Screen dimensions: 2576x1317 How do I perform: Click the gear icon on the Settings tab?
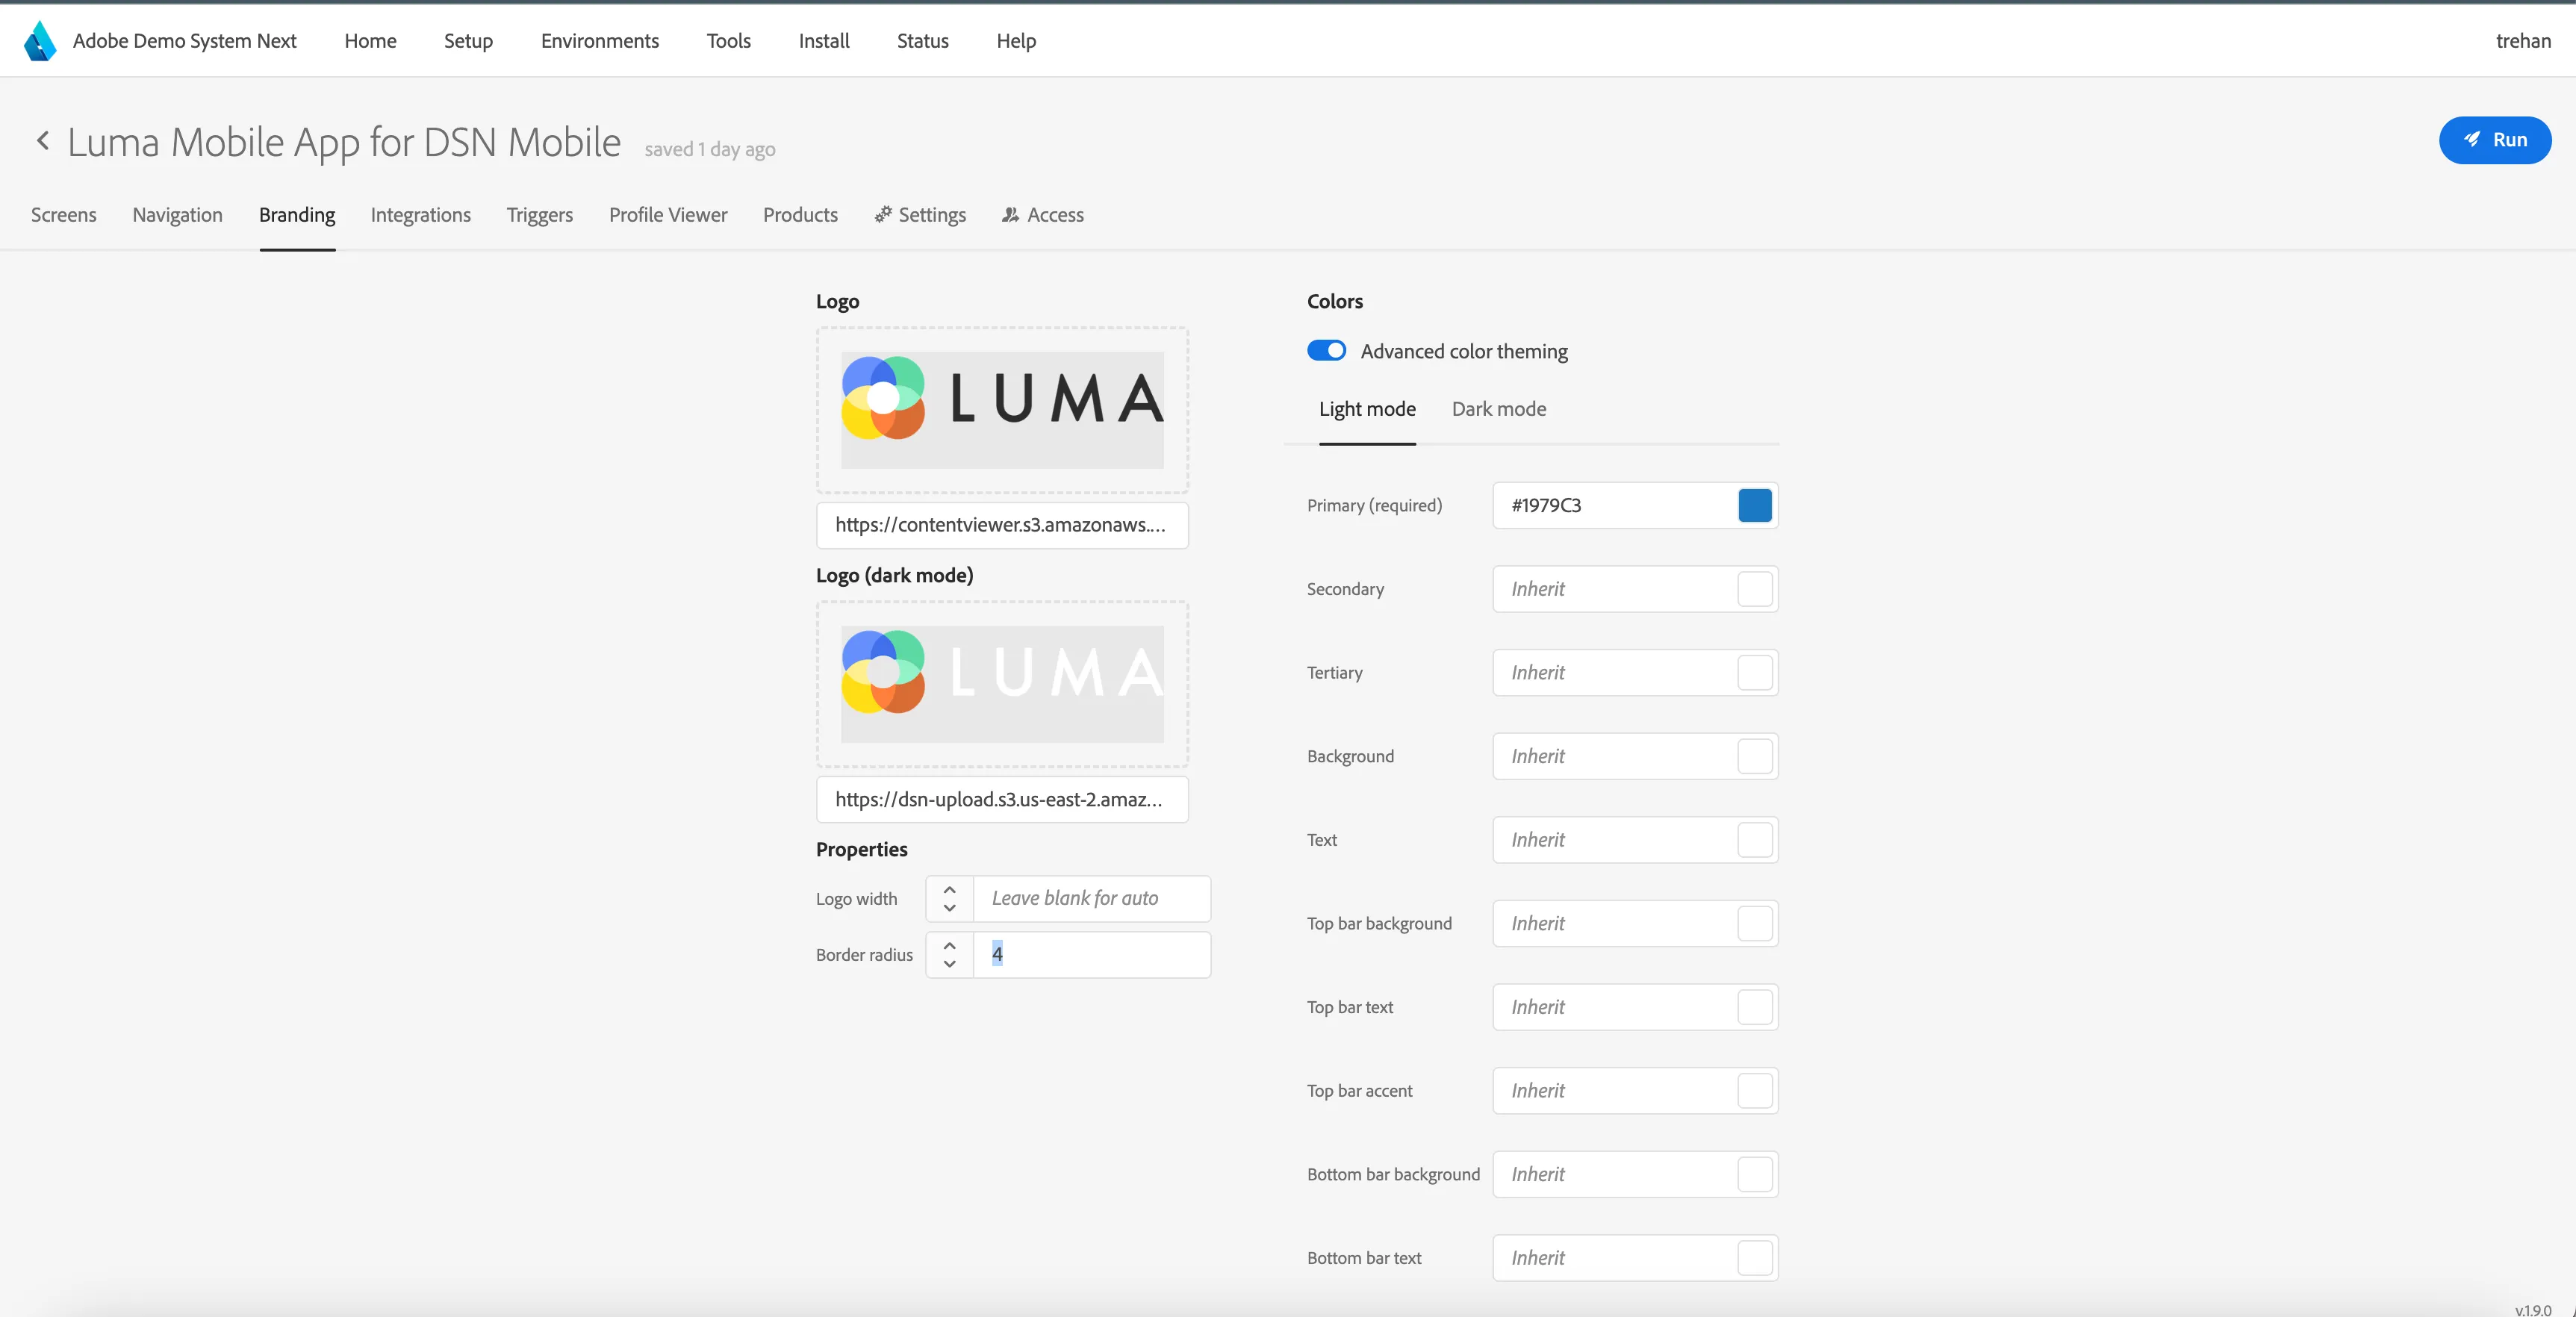(x=883, y=214)
